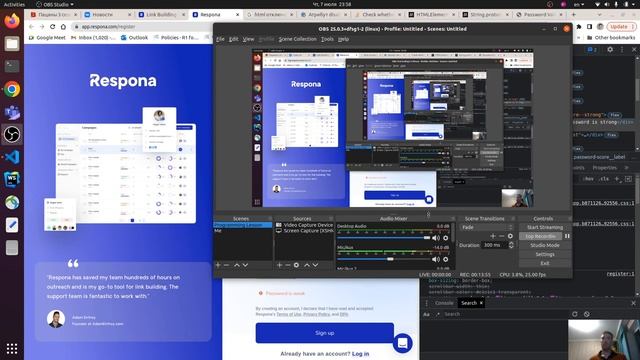Toggle match case Aa in DevTools search
640x360 pixels.
point(427,314)
